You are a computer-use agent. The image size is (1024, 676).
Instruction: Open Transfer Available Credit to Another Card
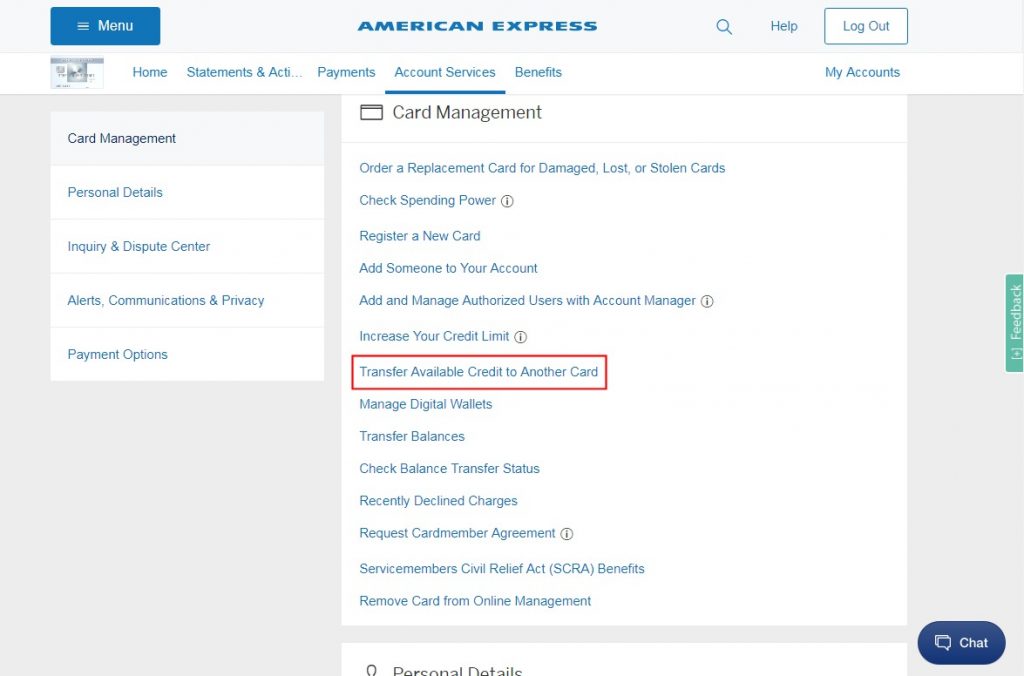478,372
